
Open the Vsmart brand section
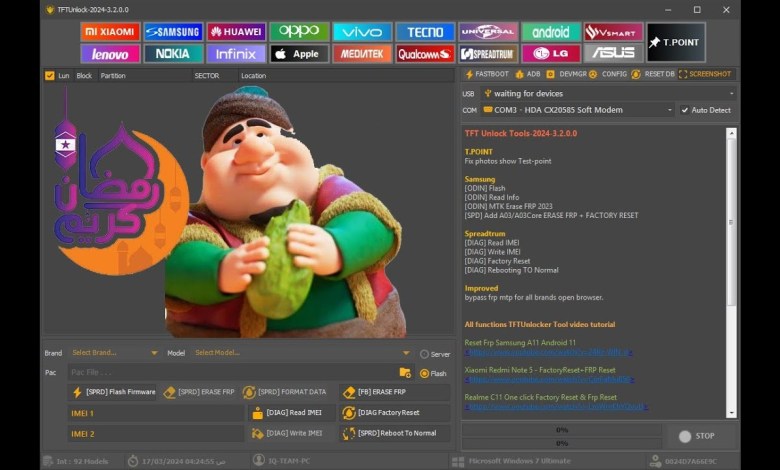pos(613,32)
